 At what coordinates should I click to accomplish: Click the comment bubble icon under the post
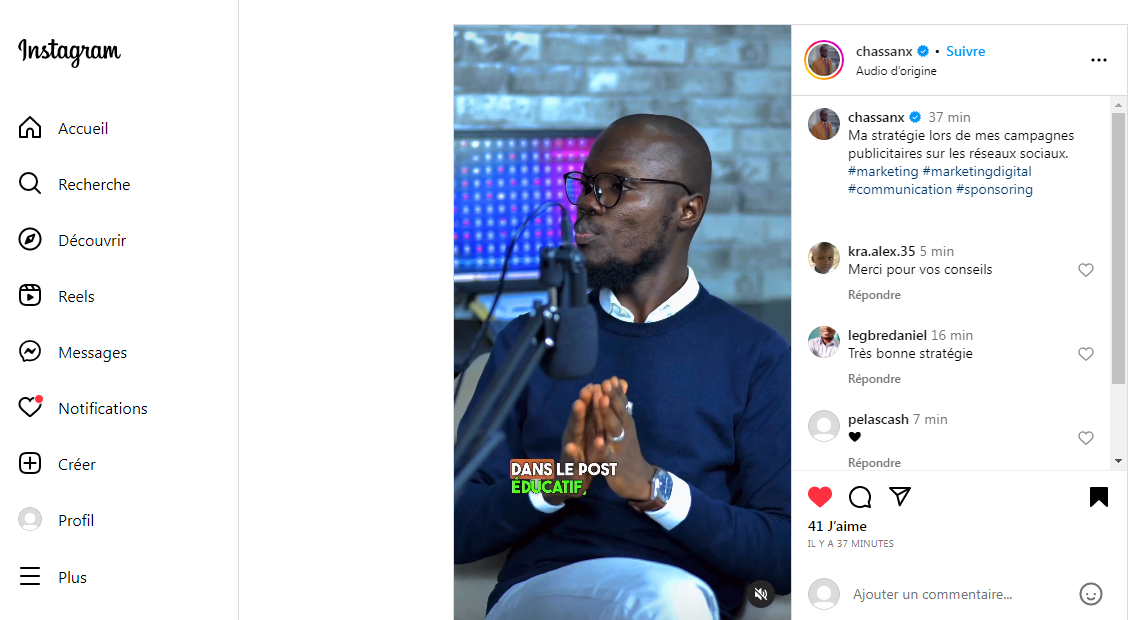pos(860,497)
